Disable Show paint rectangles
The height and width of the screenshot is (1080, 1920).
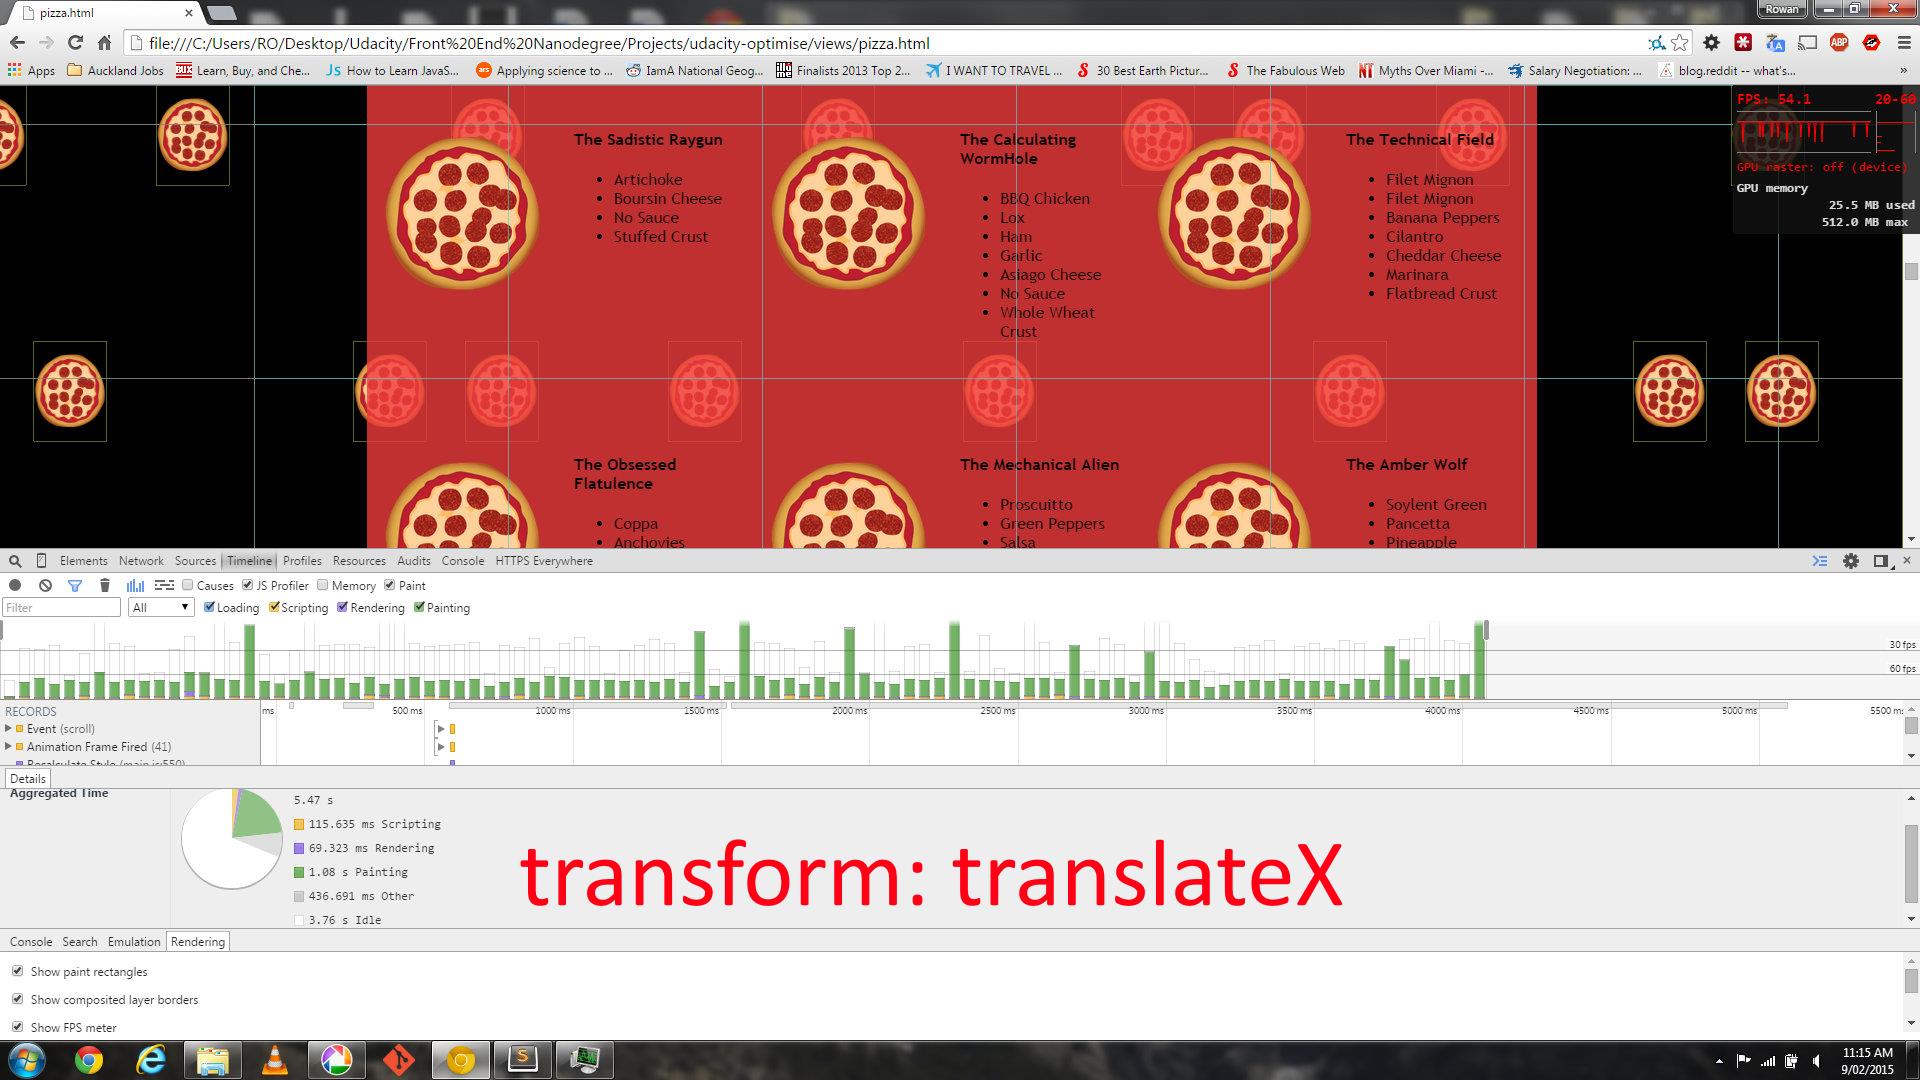pyautogui.click(x=17, y=971)
